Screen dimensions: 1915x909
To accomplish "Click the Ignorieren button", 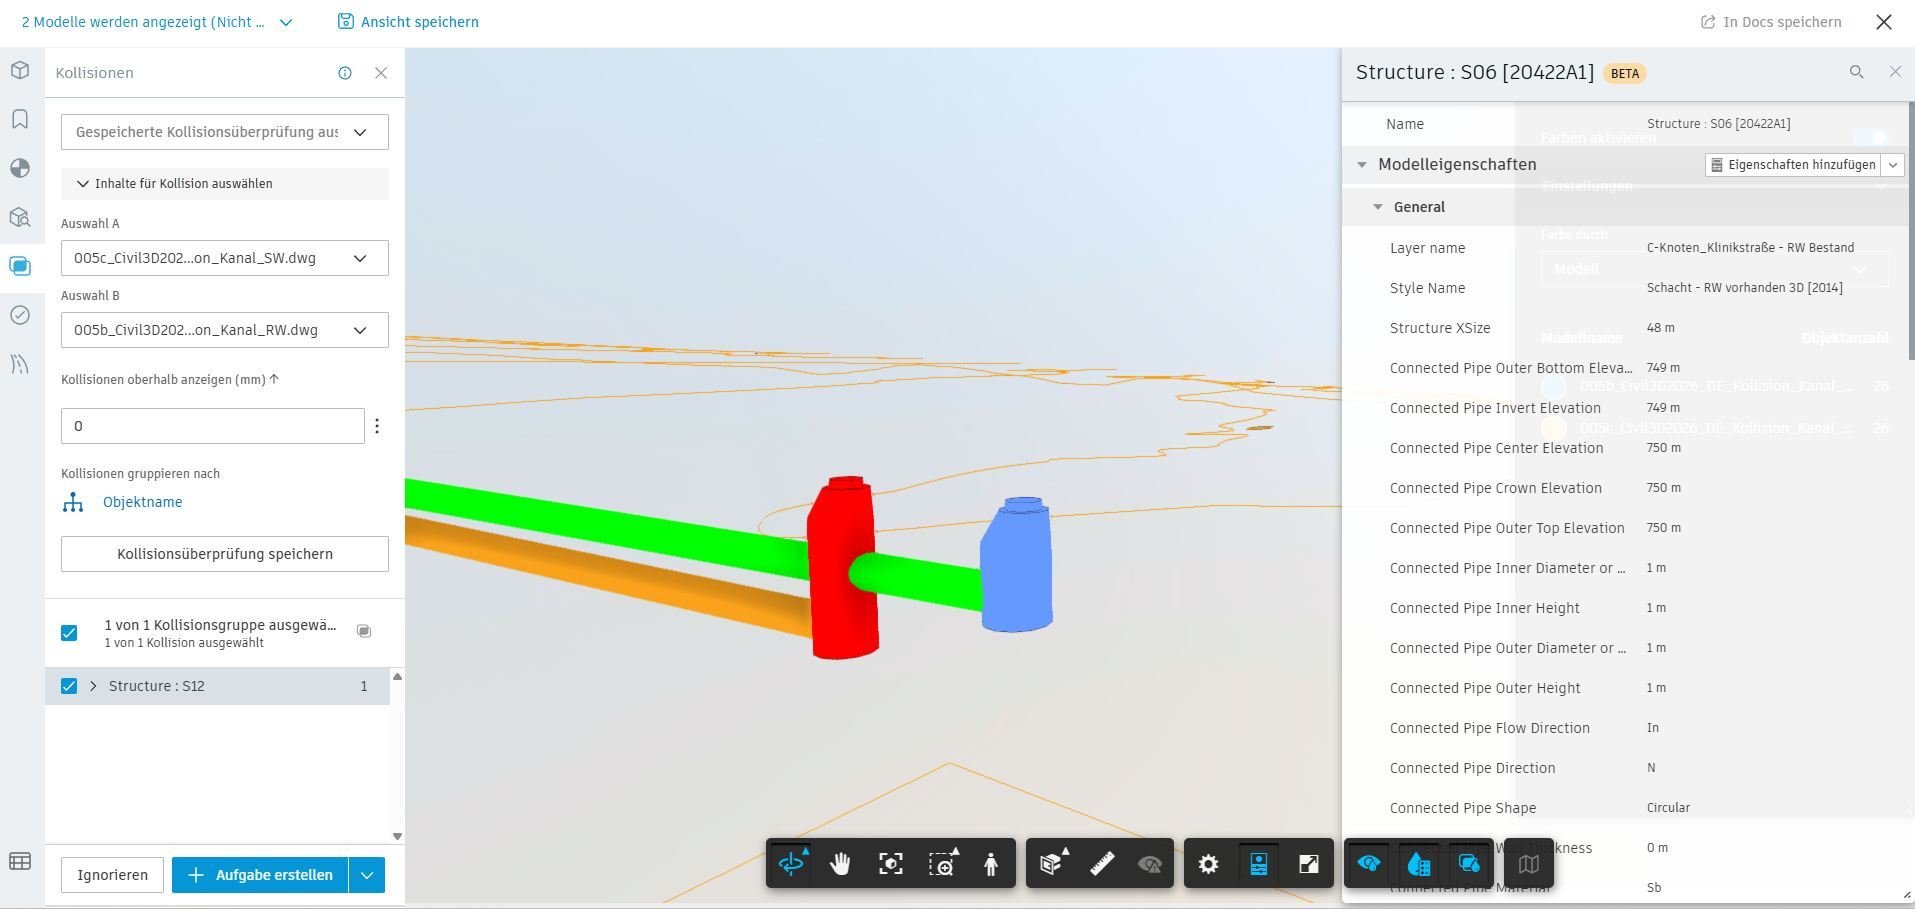I will click(112, 875).
